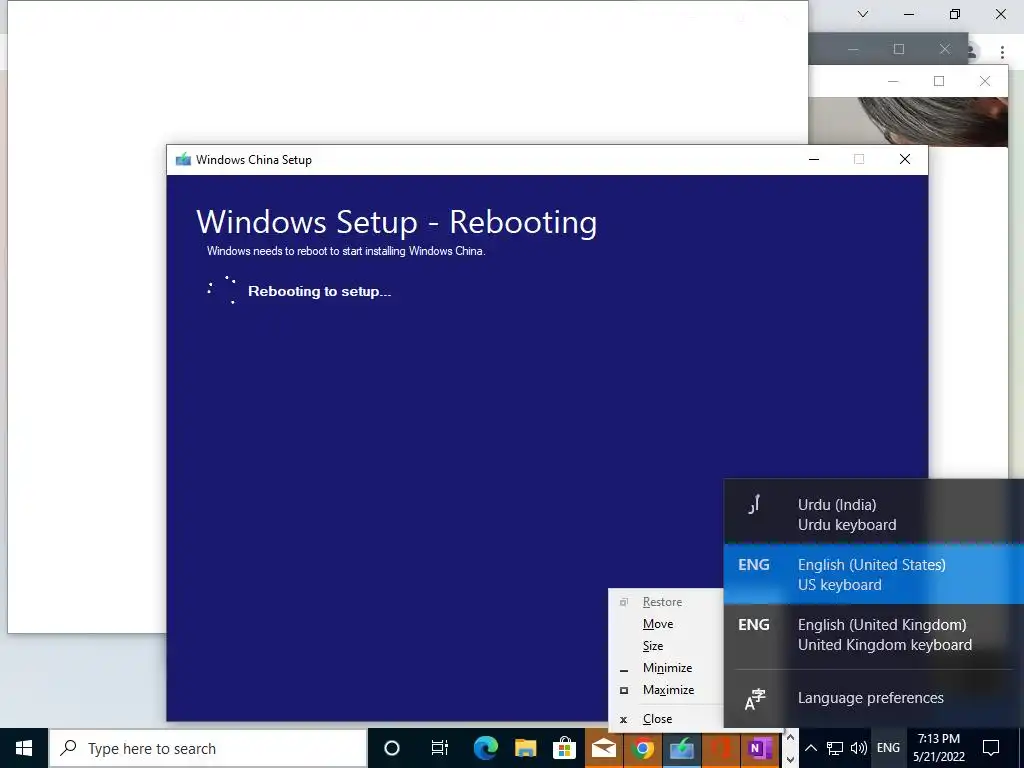The width and height of the screenshot is (1024, 768).
Task: Click the Rebooting to setup... text
Action: [x=319, y=291]
